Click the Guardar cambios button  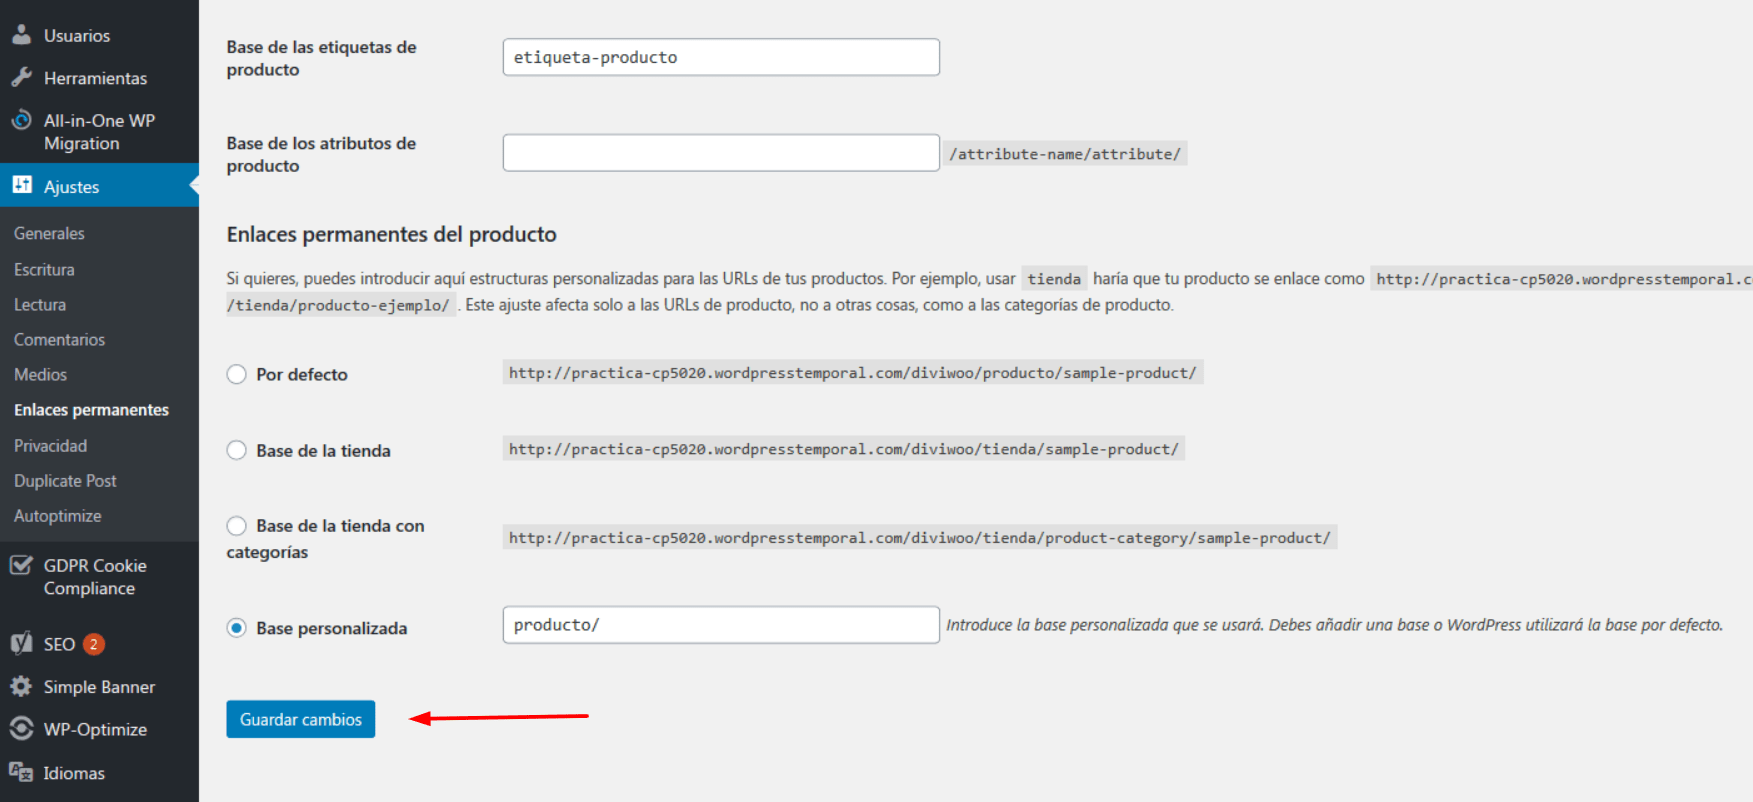pos(301,719)
